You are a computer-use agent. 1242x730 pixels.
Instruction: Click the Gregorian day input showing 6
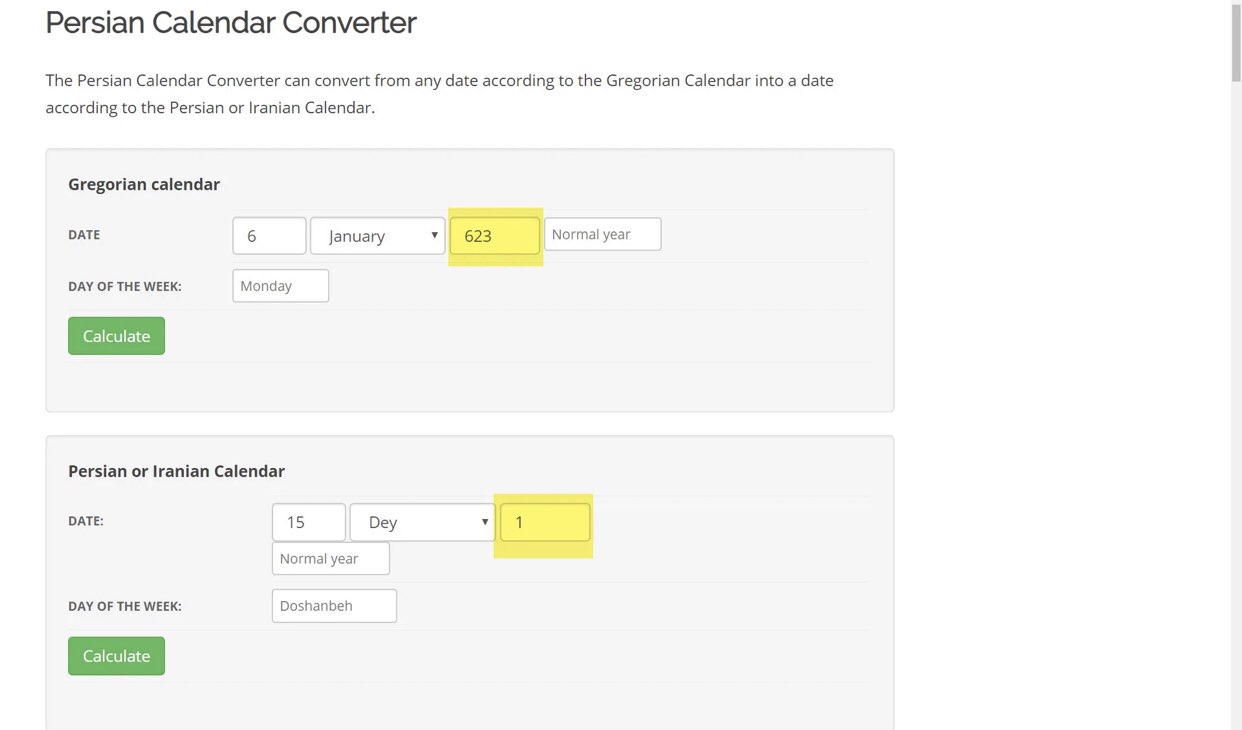(269, 236)
